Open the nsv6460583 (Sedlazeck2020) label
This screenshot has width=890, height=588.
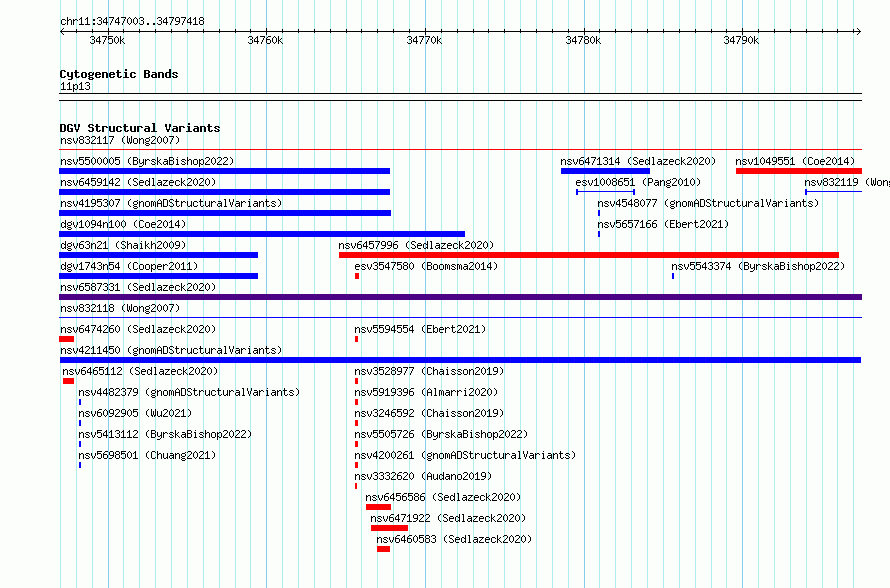tap(454, 539)
